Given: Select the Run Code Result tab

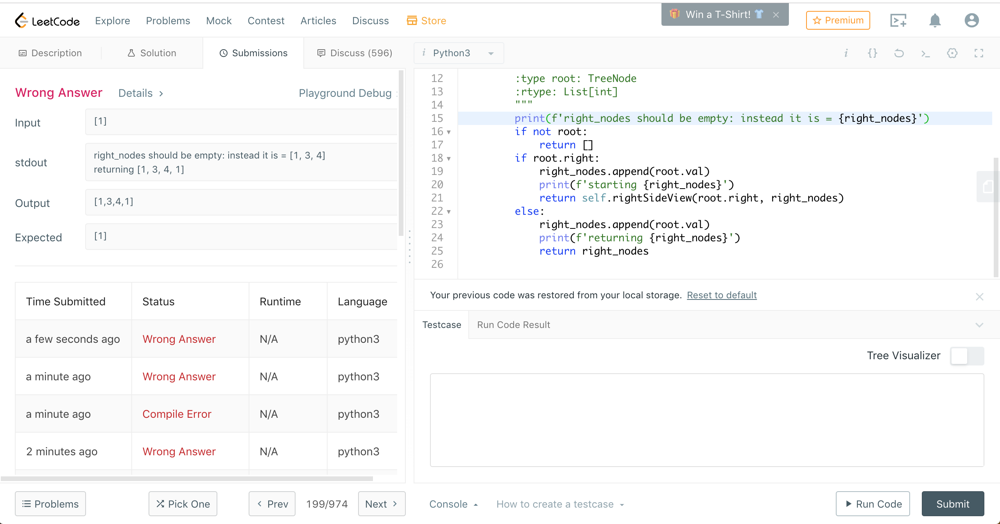Looking at the screenshot, I should tap(513, 324).
